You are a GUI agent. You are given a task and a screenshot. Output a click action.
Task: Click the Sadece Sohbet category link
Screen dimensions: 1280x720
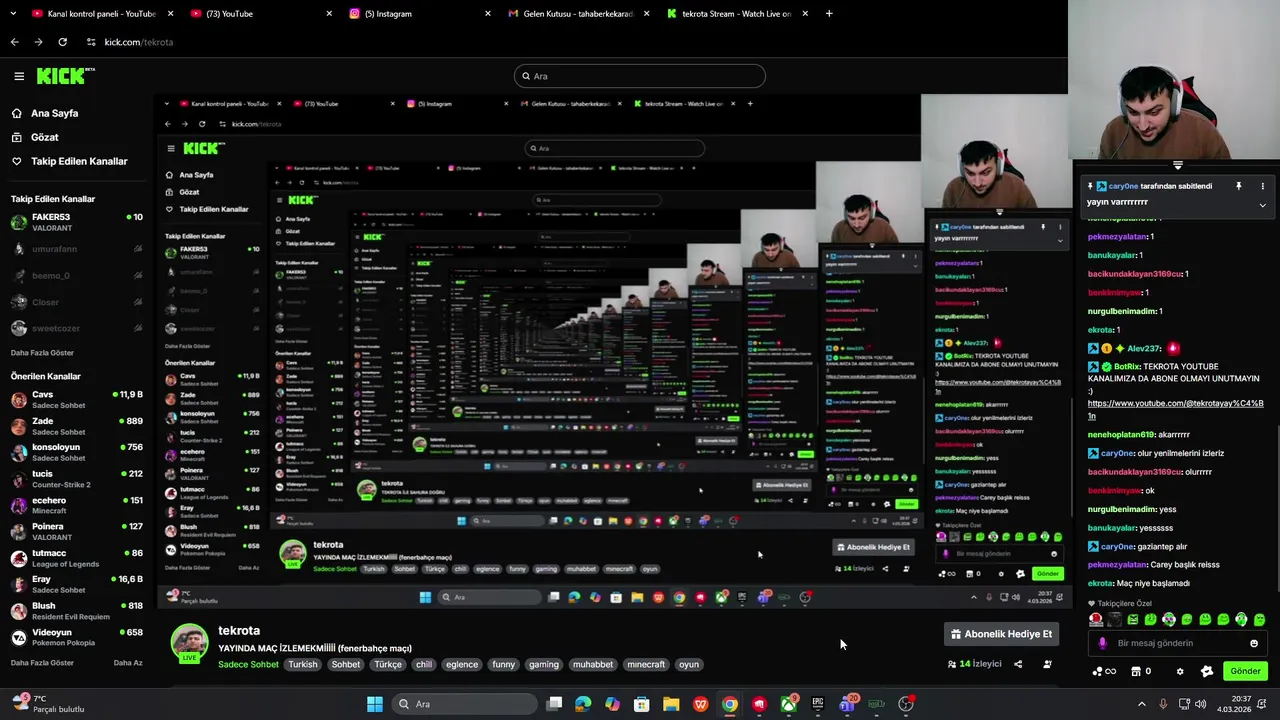(248, 664)
